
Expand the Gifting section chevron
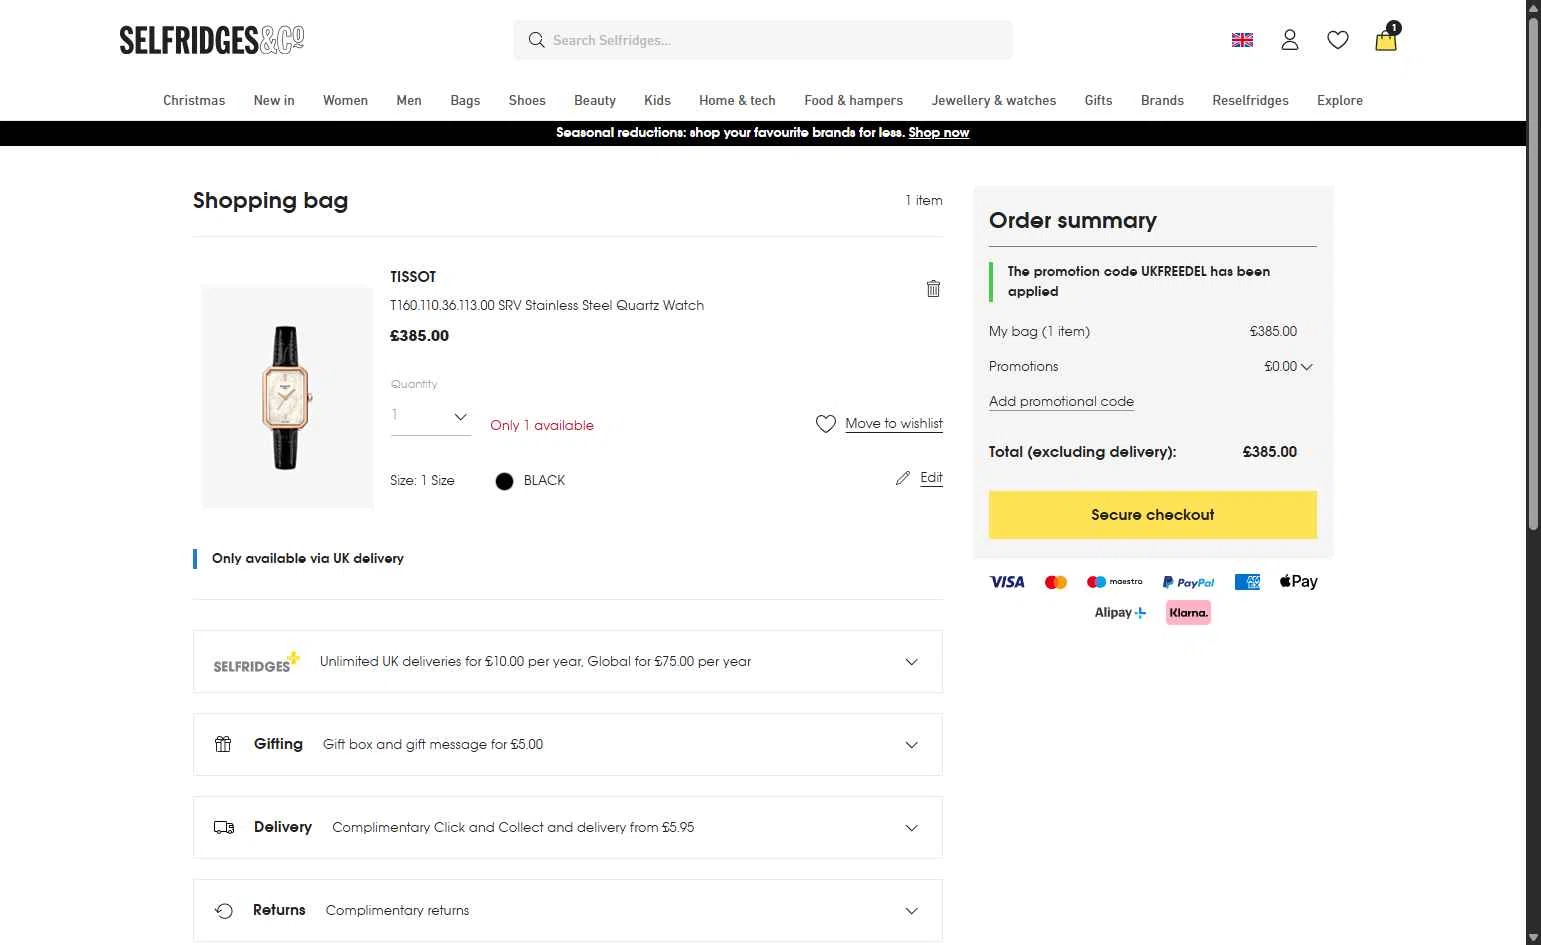point(911,745)
